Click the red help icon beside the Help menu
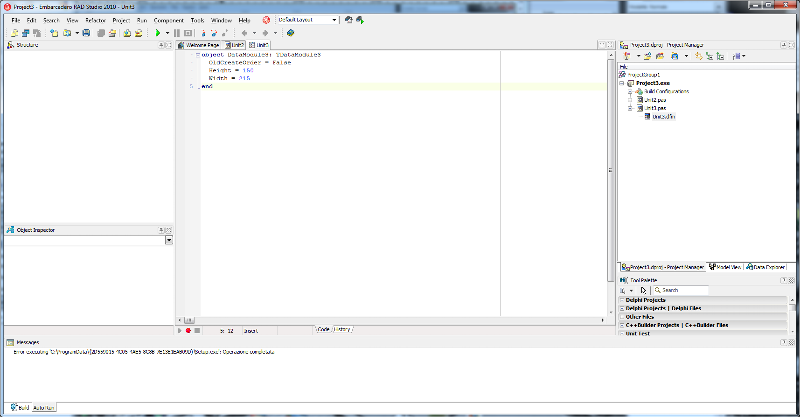 (266, 20)
